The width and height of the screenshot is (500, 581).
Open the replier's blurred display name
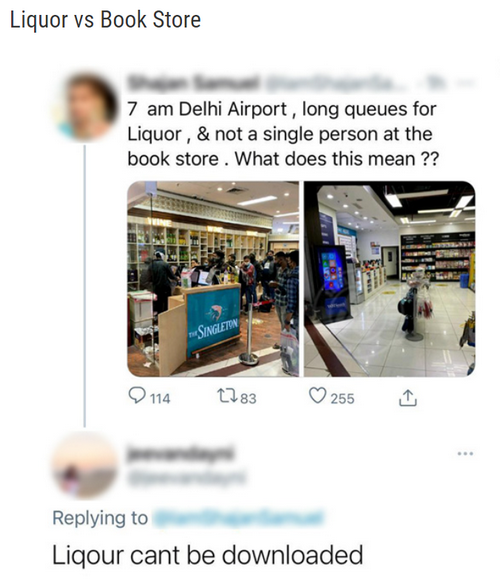click(x=181, y=453)
